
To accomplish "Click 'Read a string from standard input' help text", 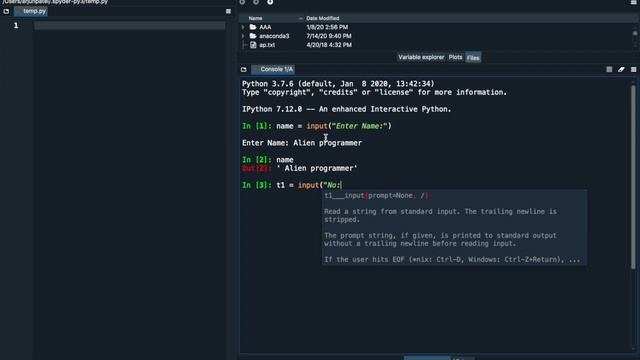I will point(440,216).
